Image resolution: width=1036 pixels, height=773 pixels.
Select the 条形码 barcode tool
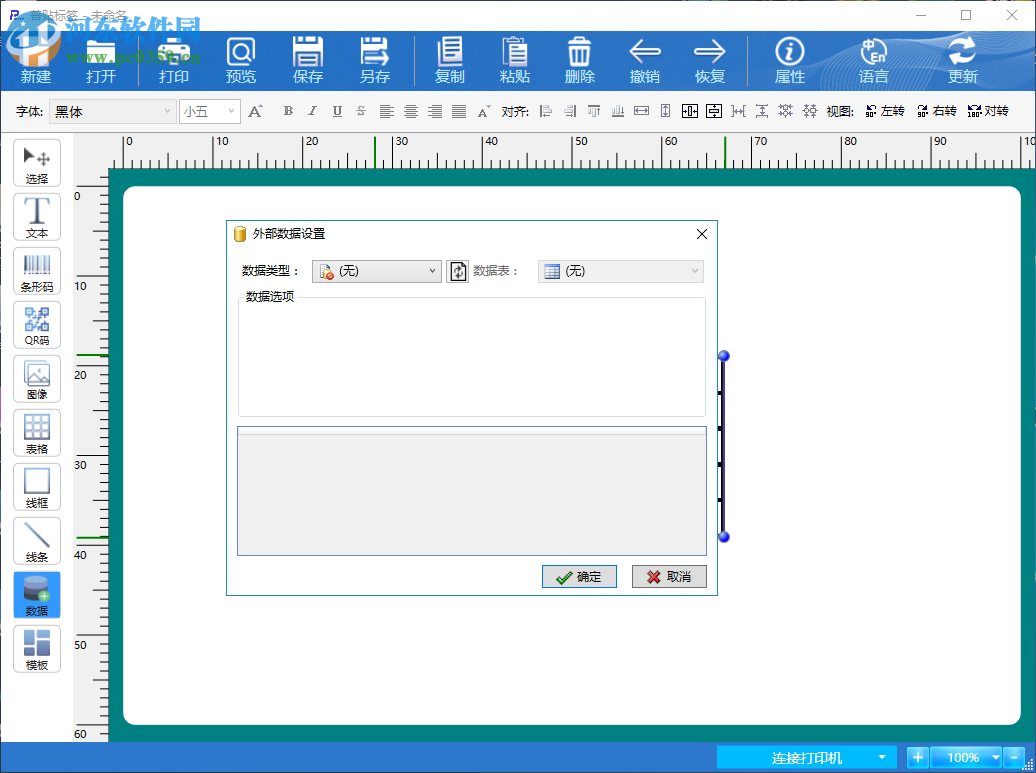click(37, 270)
